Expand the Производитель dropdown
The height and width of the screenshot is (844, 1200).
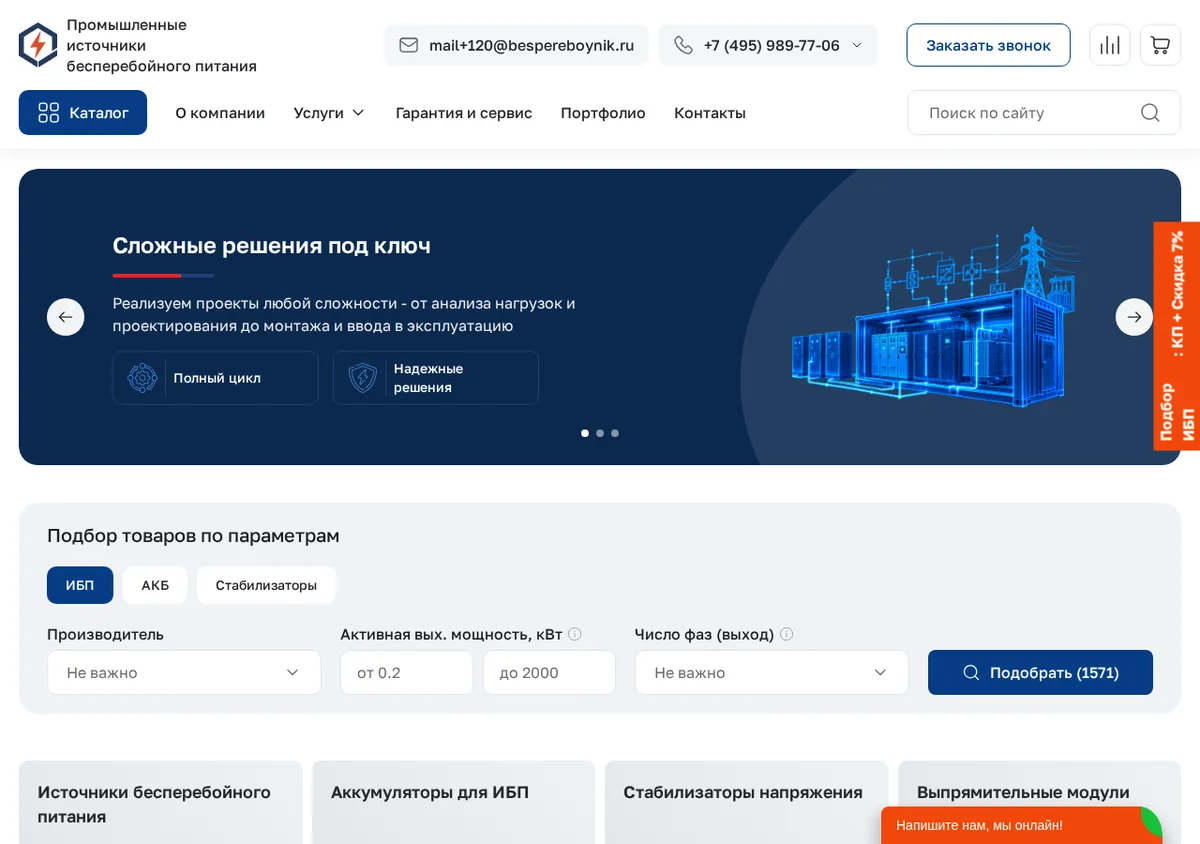(184, 672)
